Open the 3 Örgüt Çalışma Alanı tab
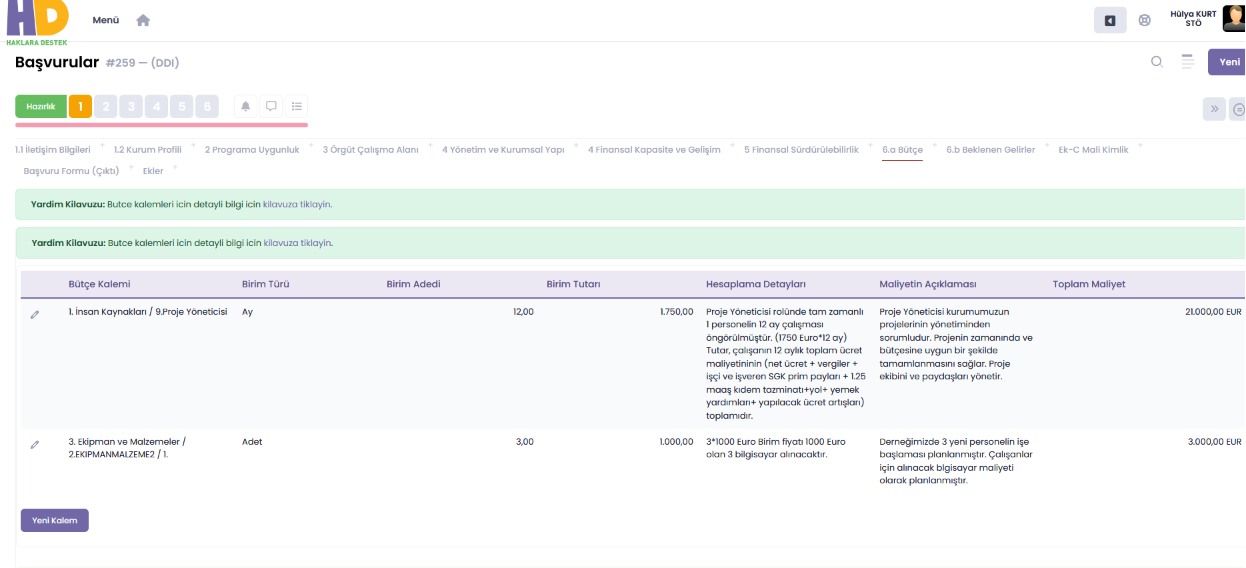Image resolution: width=1246 pixels, height=568 pixels. [370, 149]
